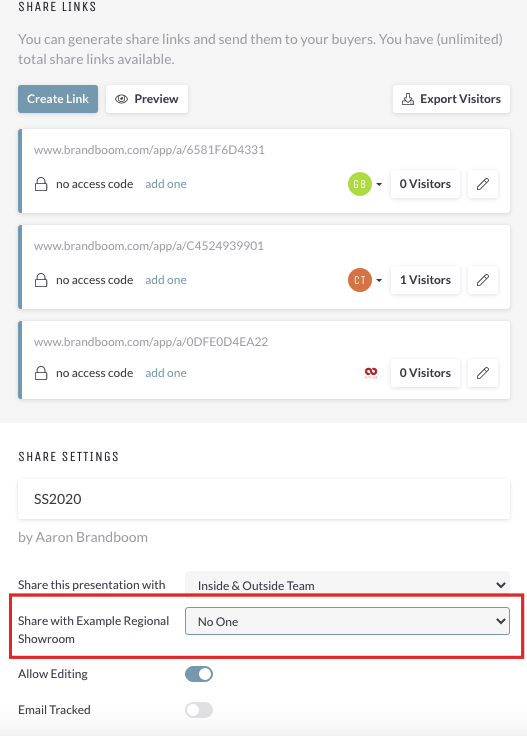Click the lock icon on first share link
This screenshot has width=527, height=736.
[41, 184]
